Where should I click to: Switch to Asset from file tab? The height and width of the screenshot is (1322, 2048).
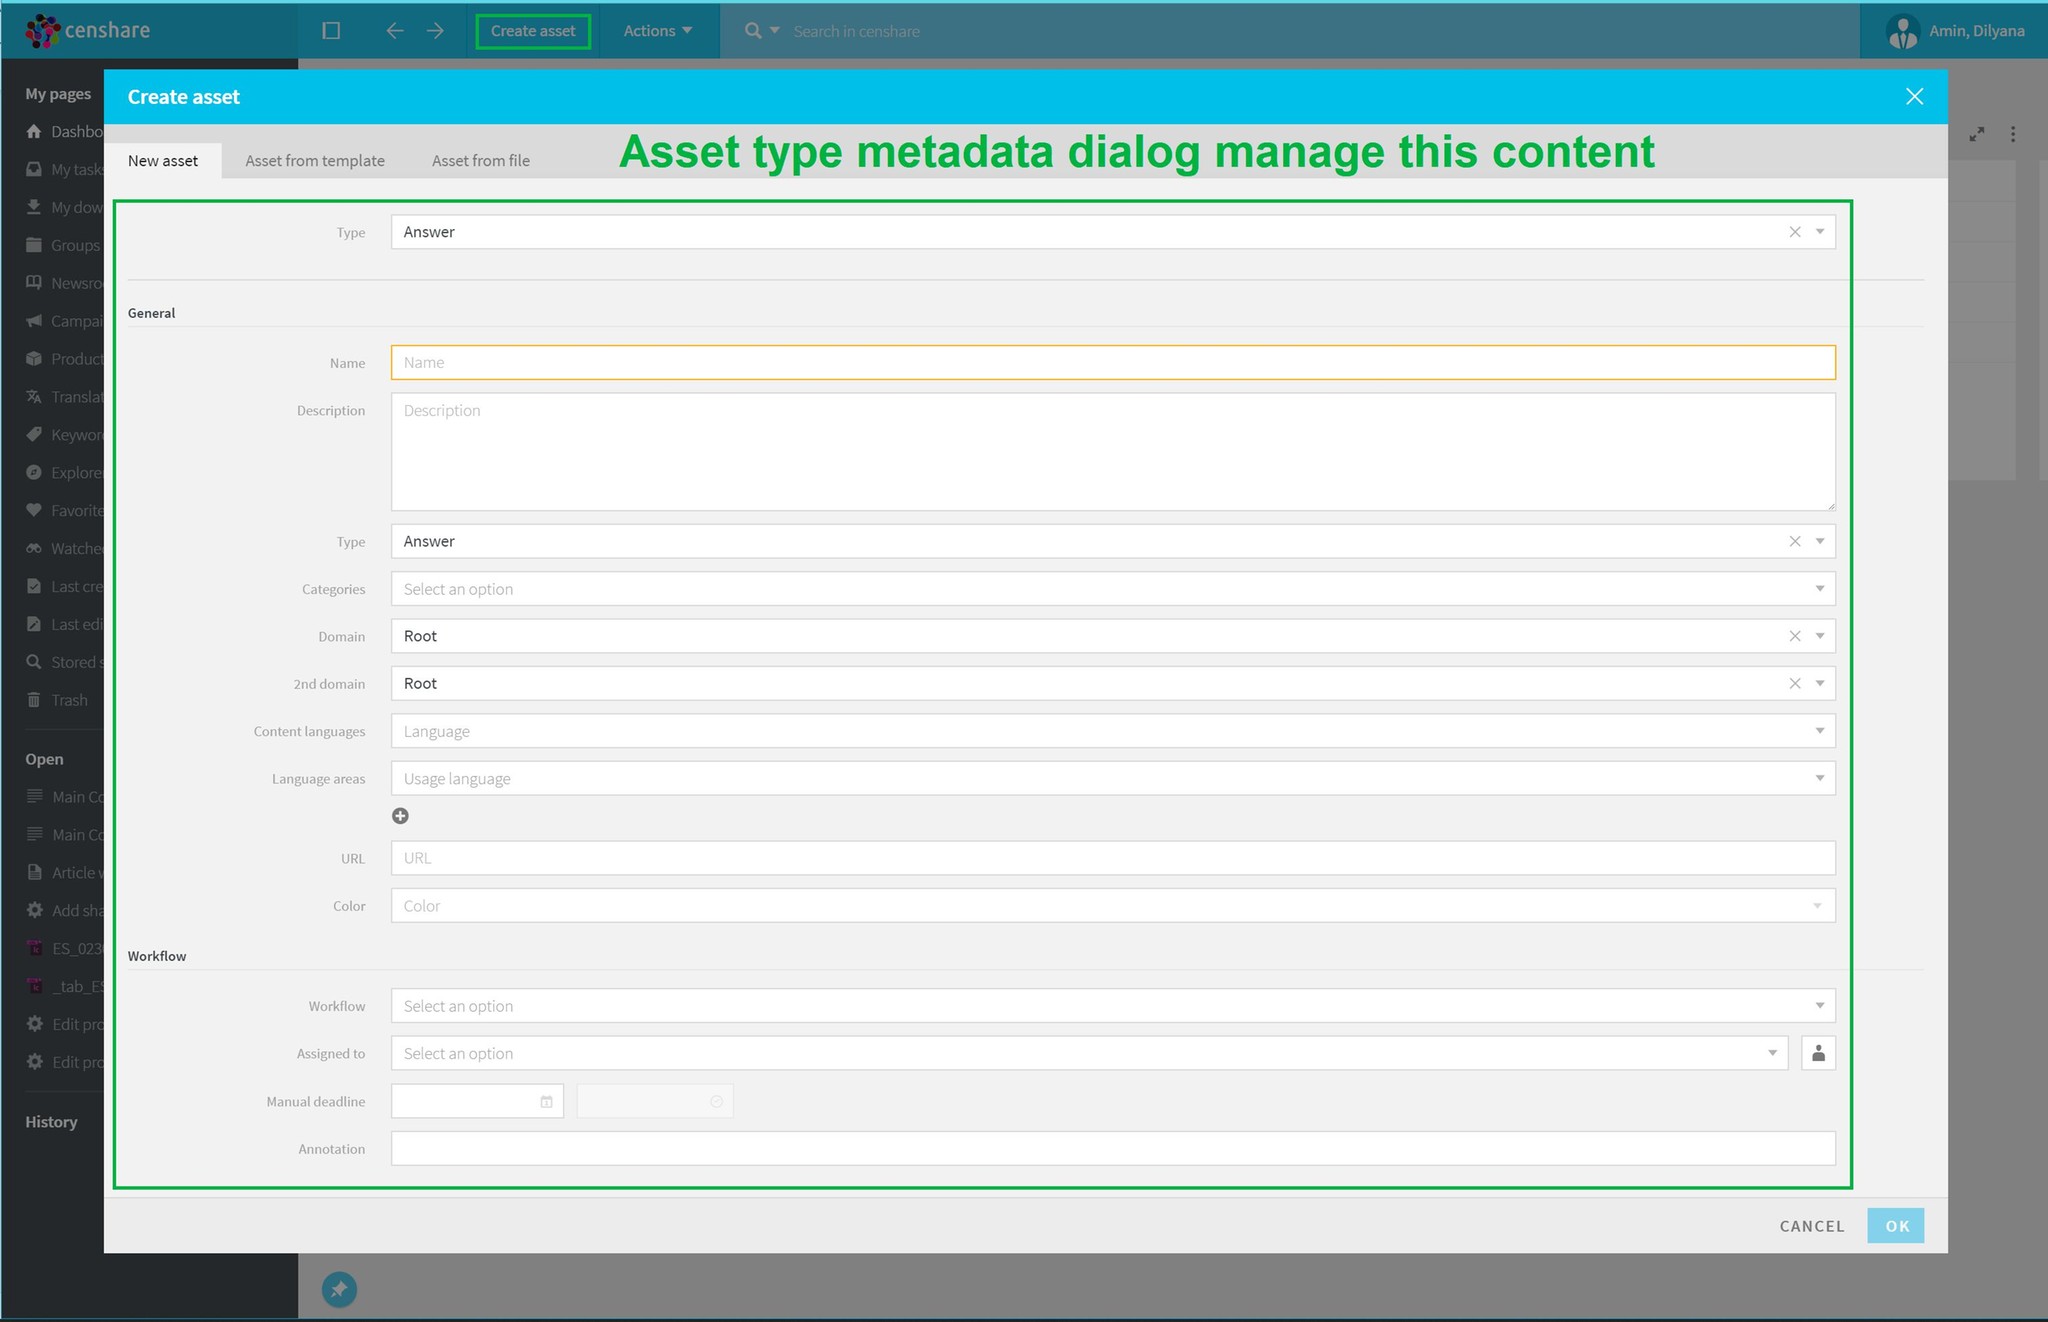[x=481, y=161]
